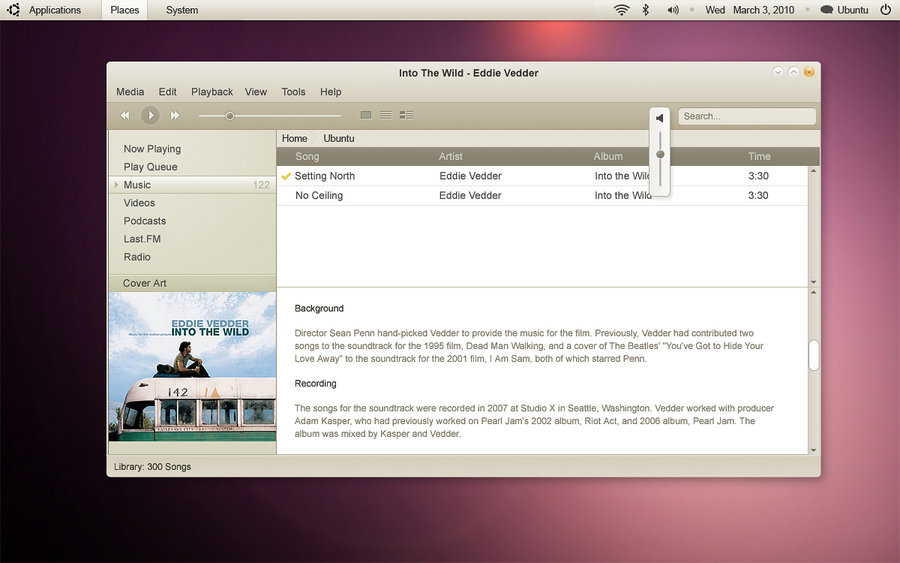Image resolution: width=900 pixels, height=563 pixels.
Task: Click the vertical volume slider knob
Action: (x=660, y=154)
